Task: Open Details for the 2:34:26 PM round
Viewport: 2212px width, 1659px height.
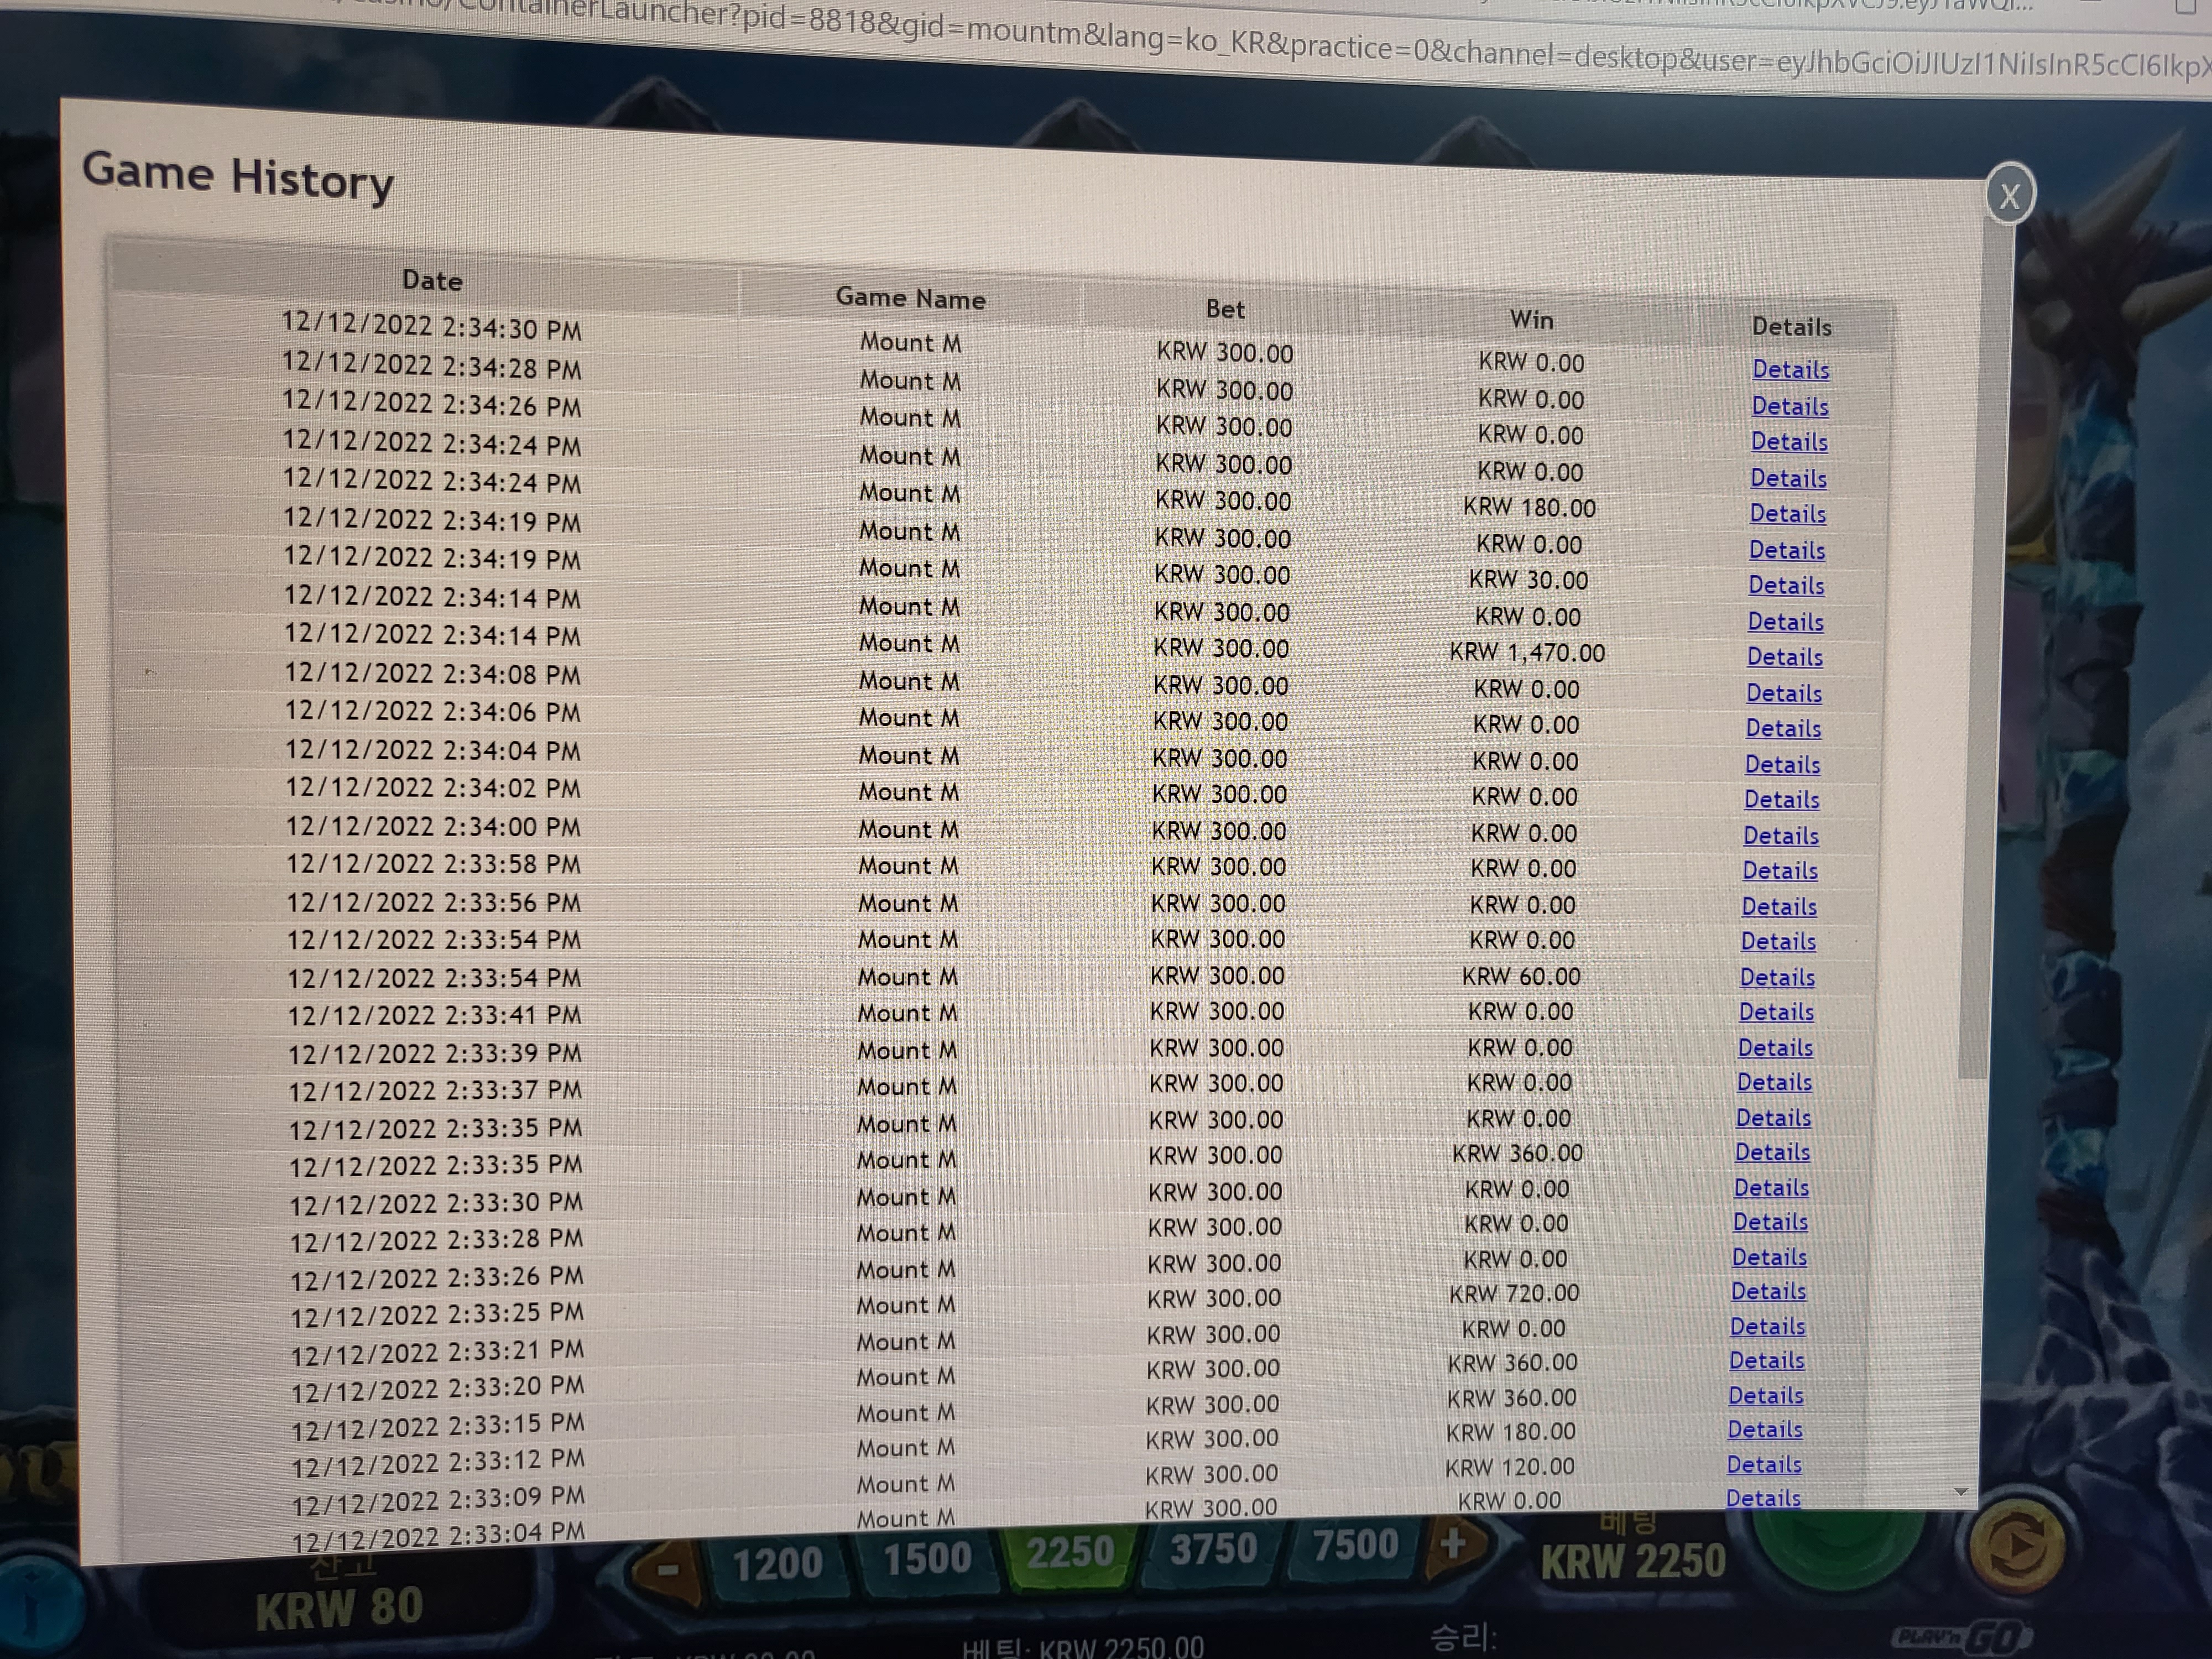Action: [x=1789, y=442]
